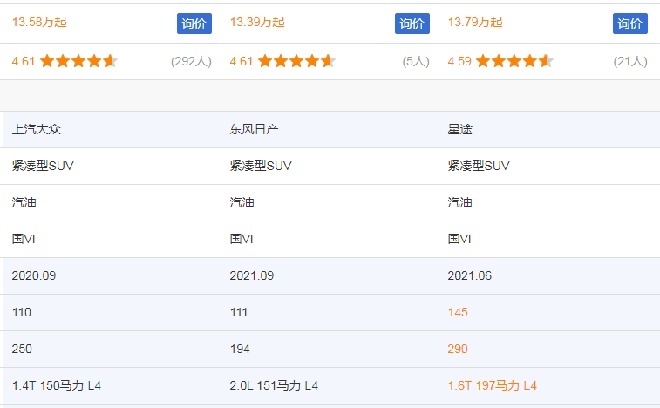
Task: Click 询价 button for 13.79万 car
Action: tap(630, 23)
